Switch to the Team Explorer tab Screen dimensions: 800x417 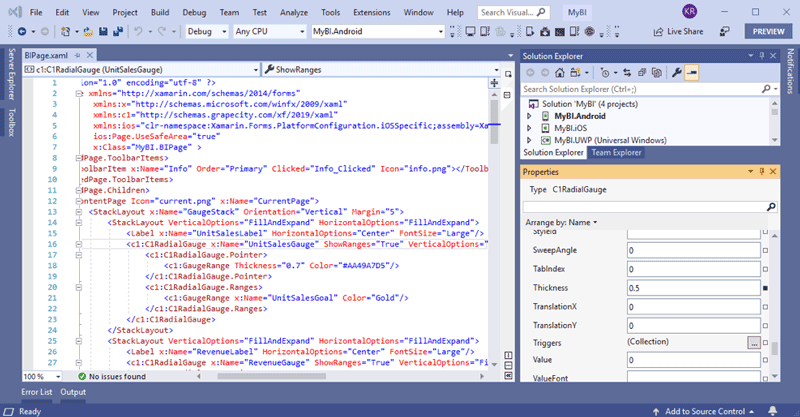click(616, 152)
